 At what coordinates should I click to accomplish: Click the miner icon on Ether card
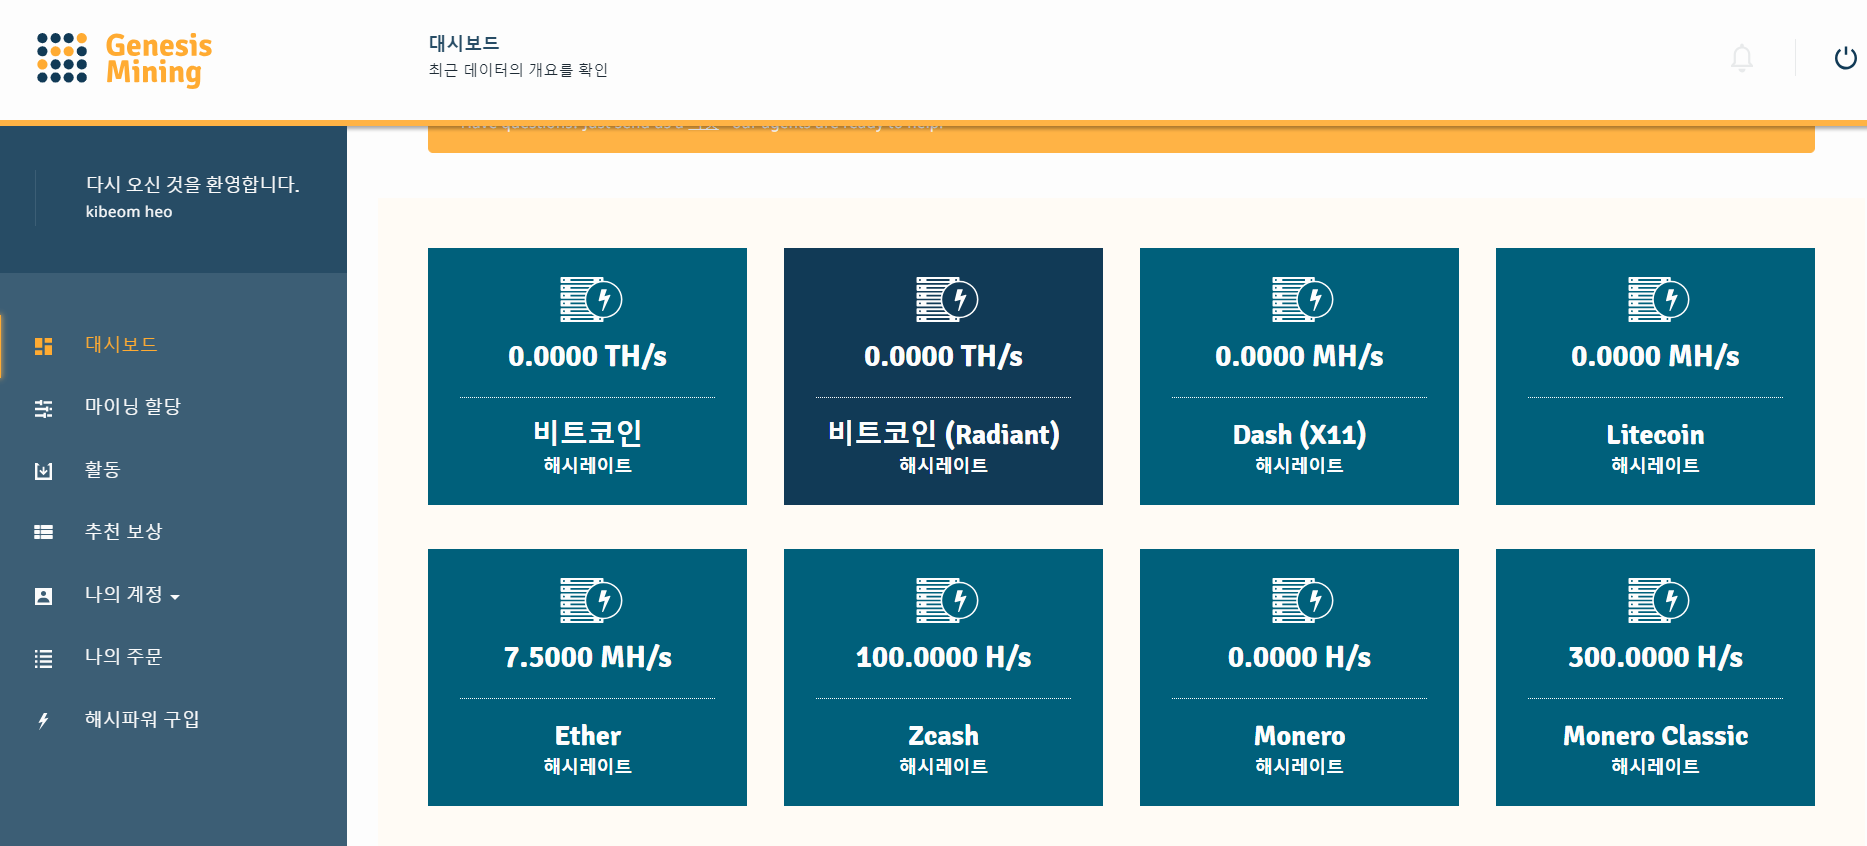[590, 600]
